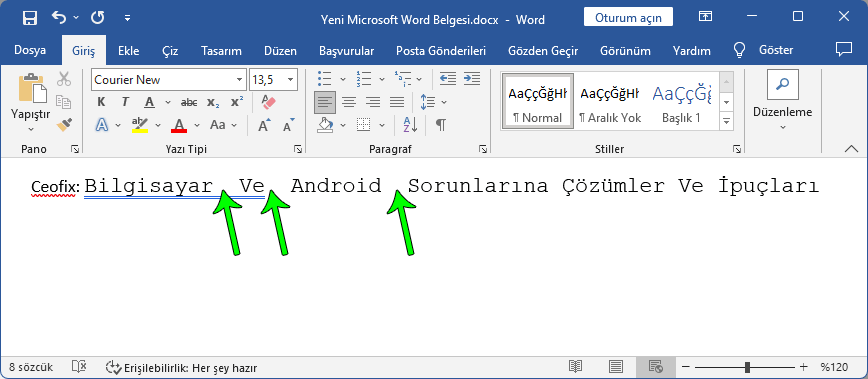This screenshot has width=868, height=379.
Task: Expand the Yapıştır paste options arrow
Action: point(30,129)
